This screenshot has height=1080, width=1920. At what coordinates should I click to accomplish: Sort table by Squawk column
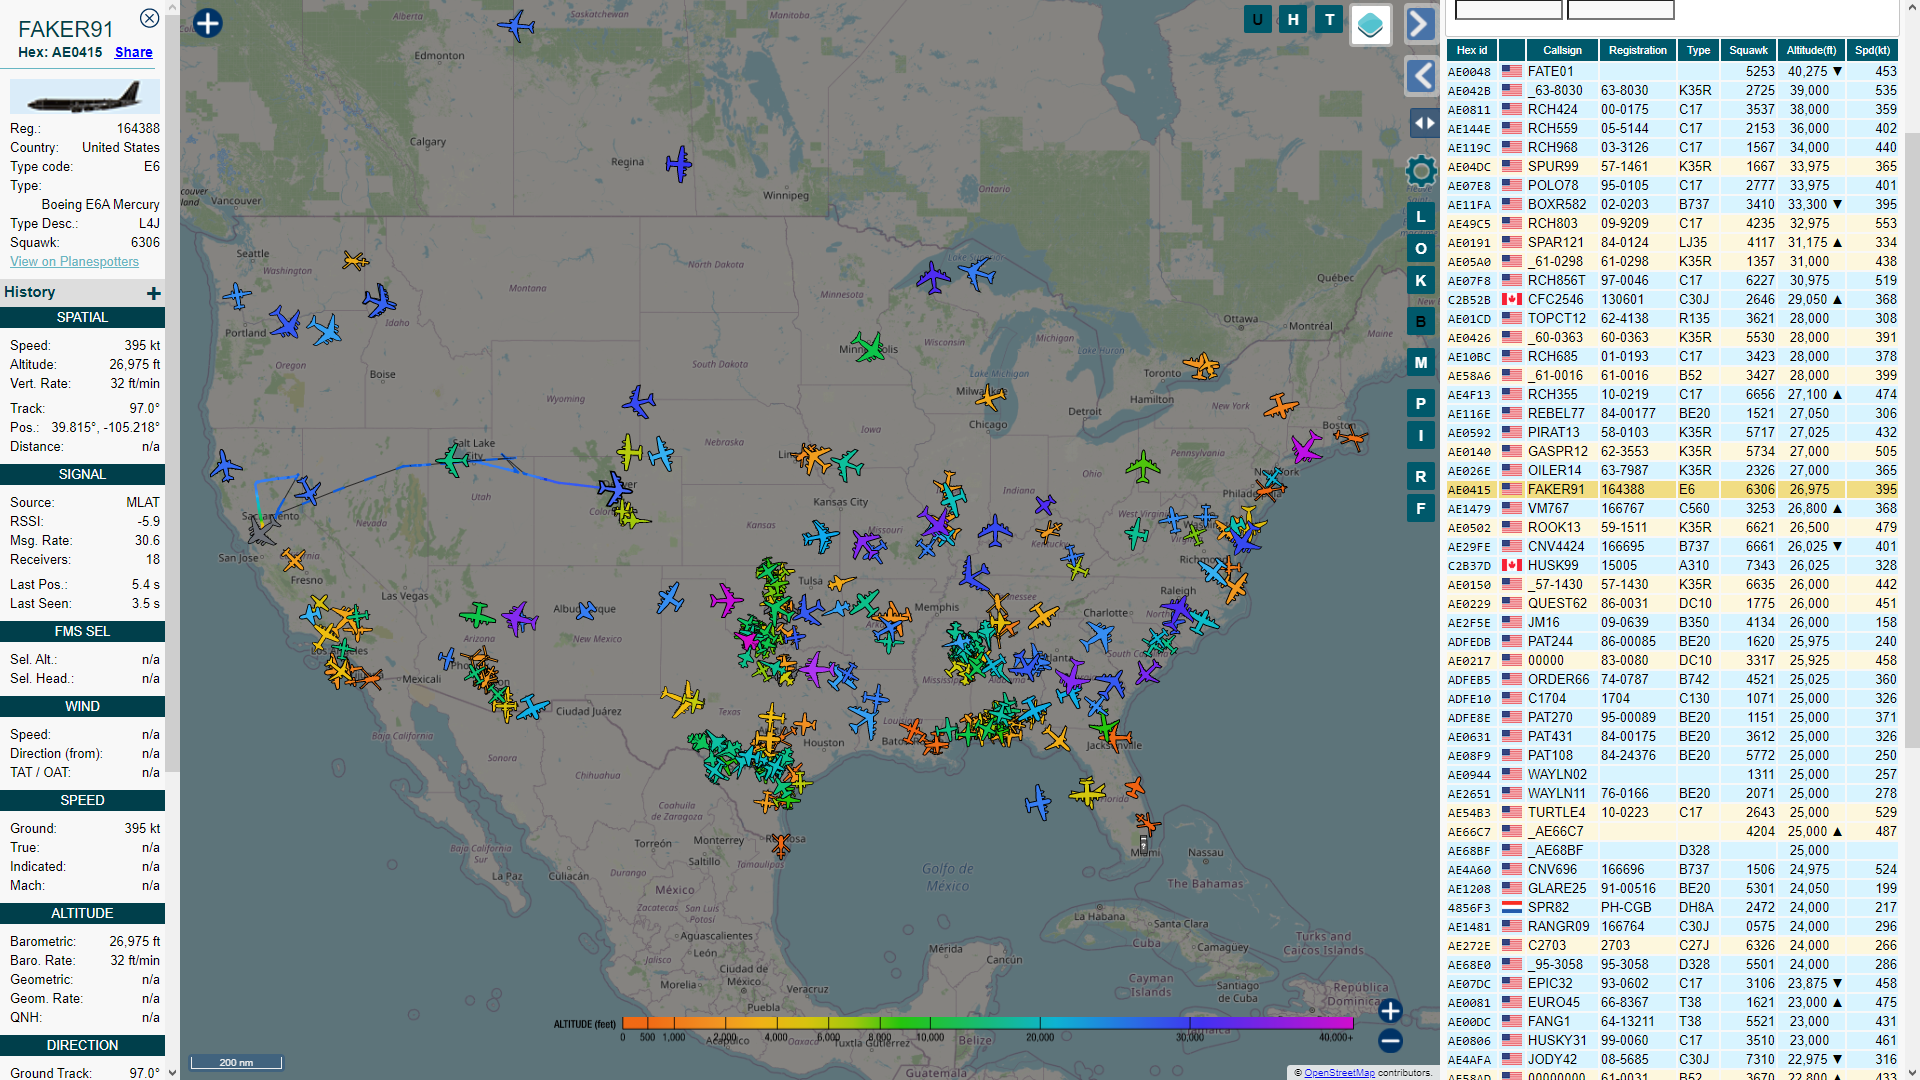(x=1748, y=50)
